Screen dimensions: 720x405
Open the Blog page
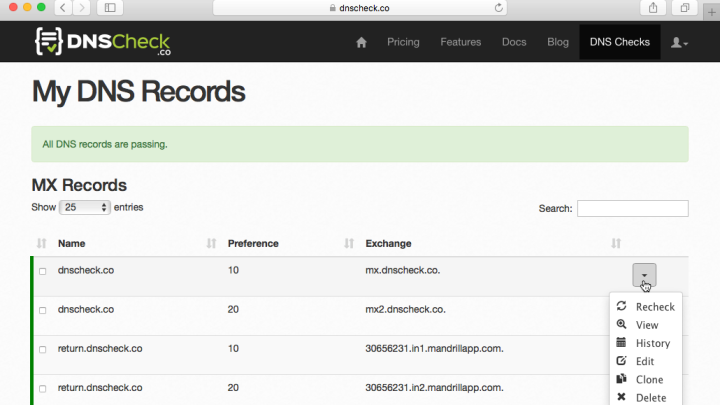coord(558,42)
